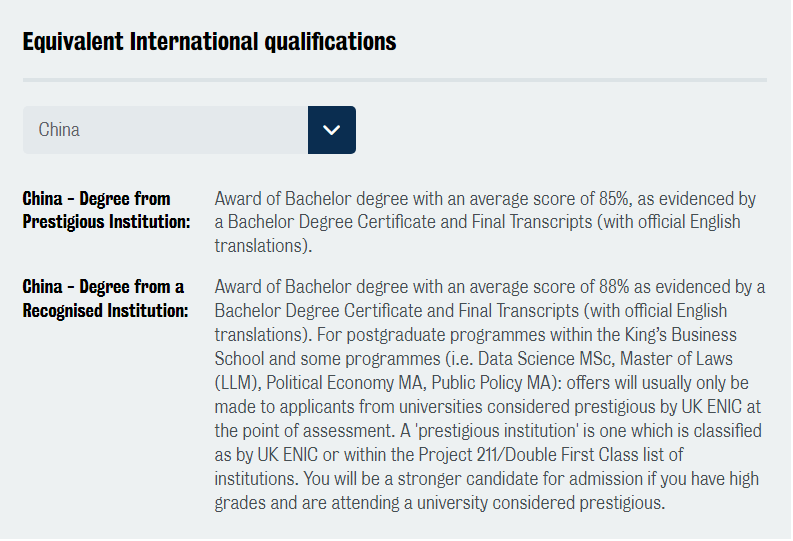This screenshot has width=793, height=541.
Task: Open the country dropdown chevron button
Action: click(x=332, y=130)
